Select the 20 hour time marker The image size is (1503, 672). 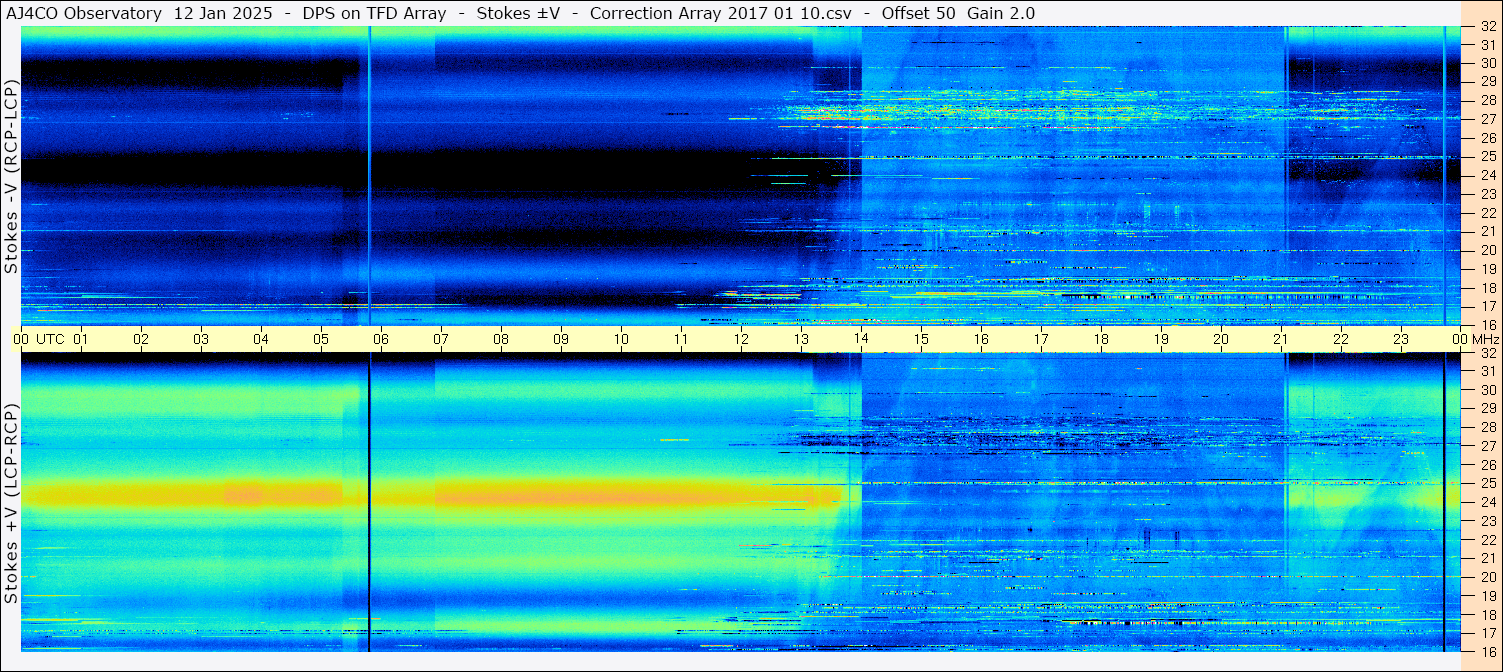point(1221,339)
